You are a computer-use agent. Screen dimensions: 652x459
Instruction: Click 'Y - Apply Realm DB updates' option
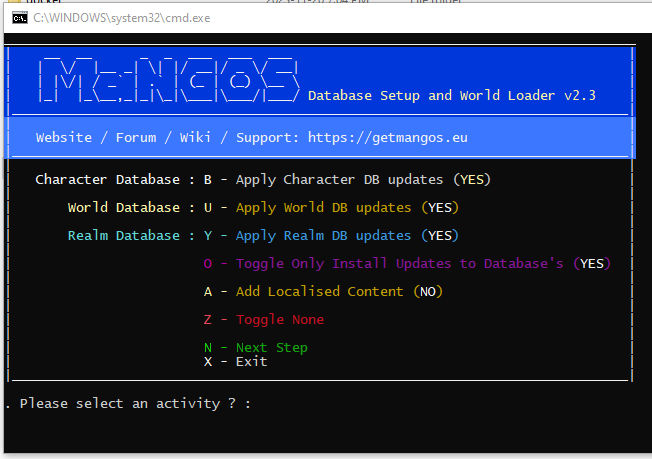click(x=307, y=235)
